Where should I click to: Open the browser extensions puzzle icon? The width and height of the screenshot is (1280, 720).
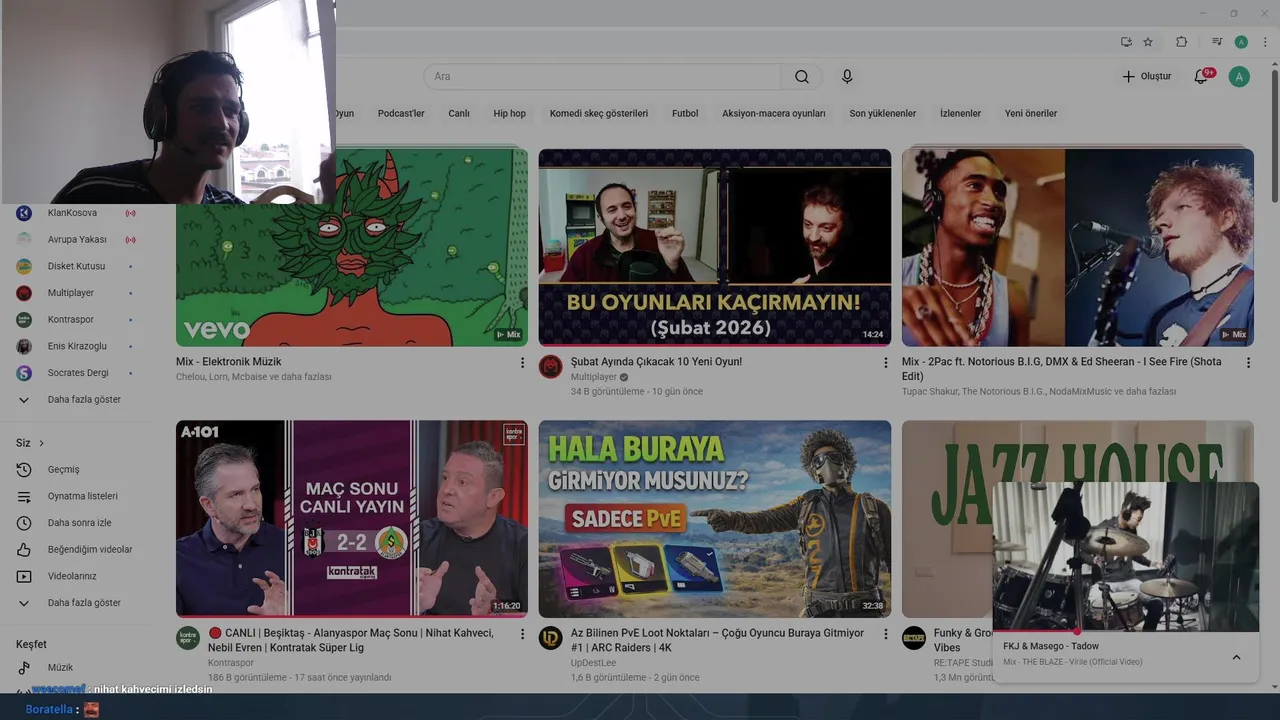(1181, 42)
